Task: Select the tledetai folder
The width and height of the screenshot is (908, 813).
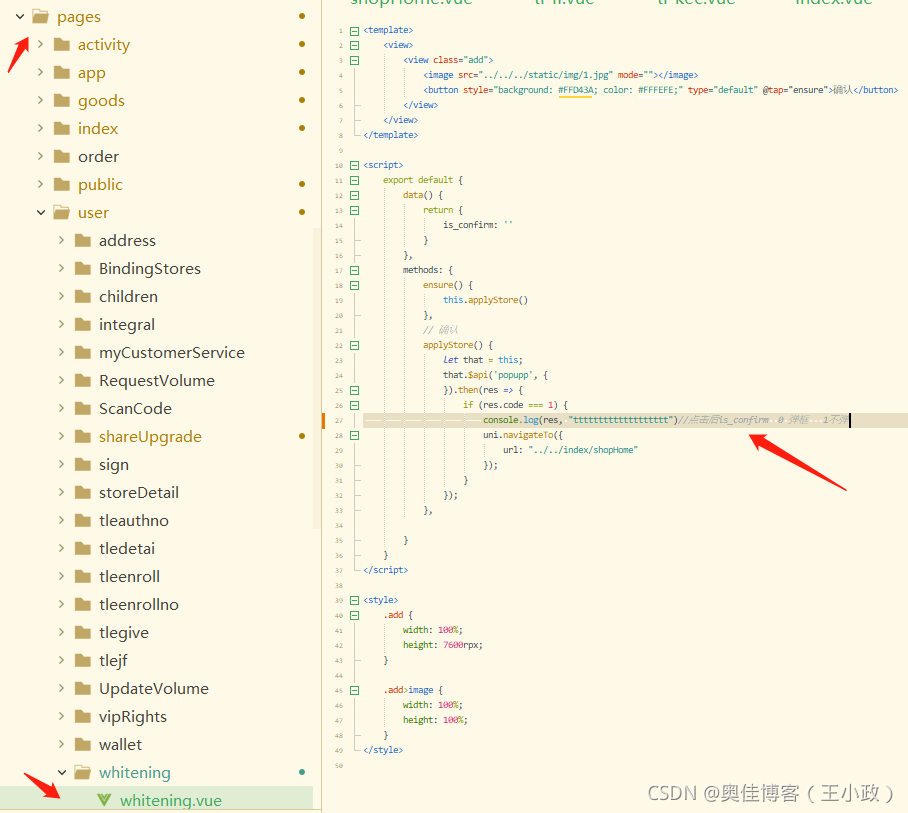Action: tap(127, 548)
